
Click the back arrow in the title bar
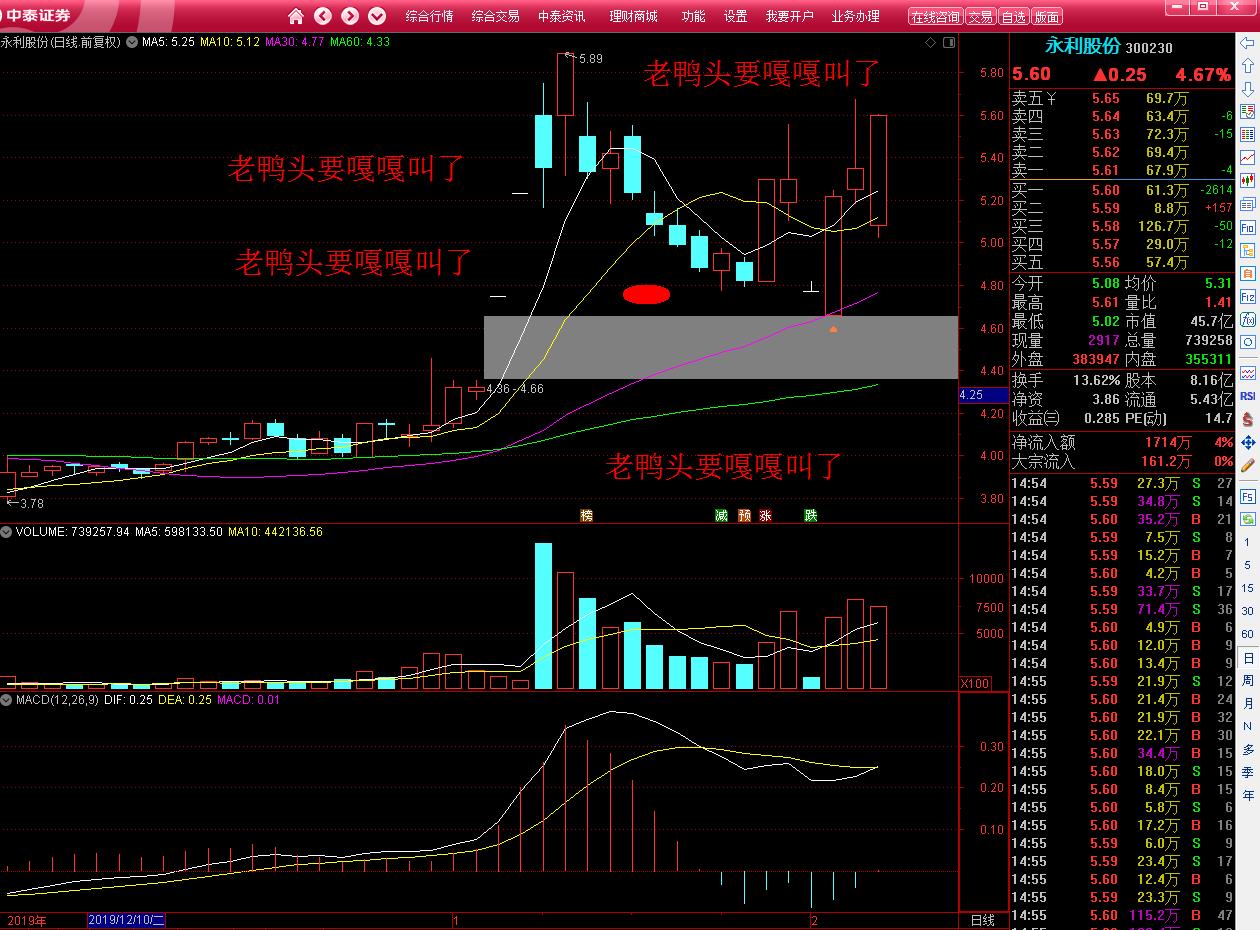(x=323, y=16)
